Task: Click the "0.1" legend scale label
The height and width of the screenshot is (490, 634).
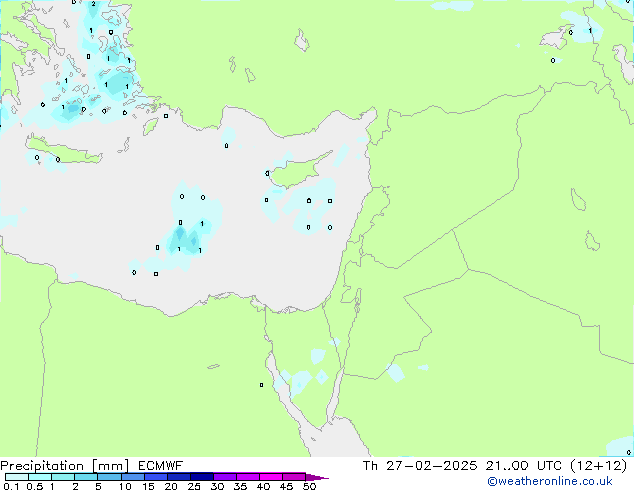Action: pos(11,486)
